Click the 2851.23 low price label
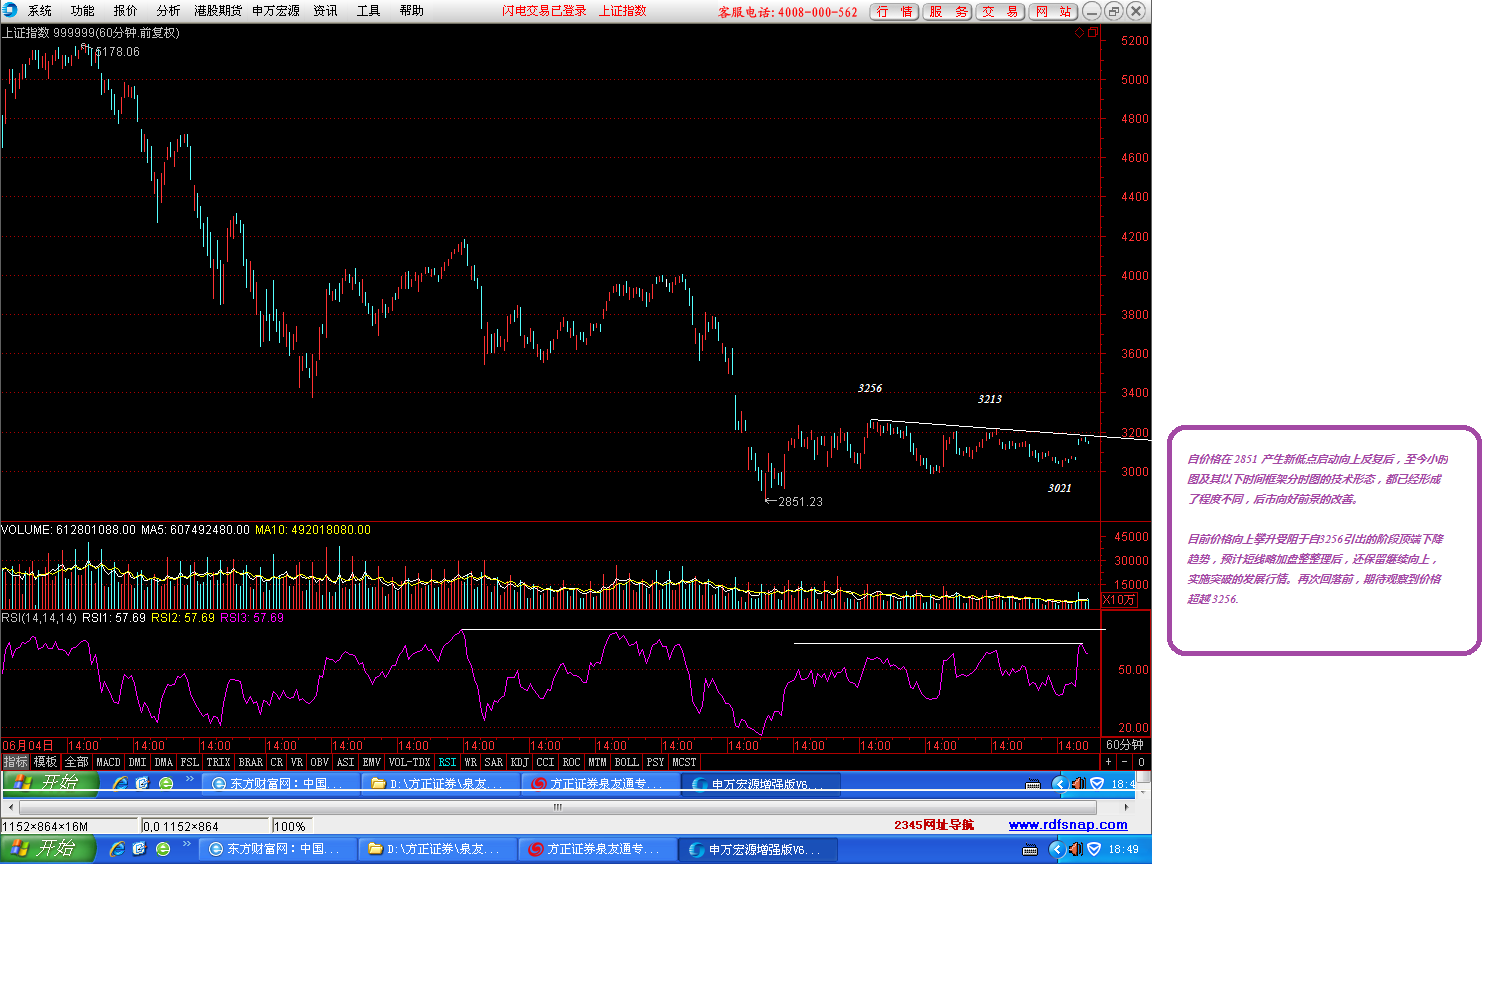1509x1006 pixels. click(800, 502)
